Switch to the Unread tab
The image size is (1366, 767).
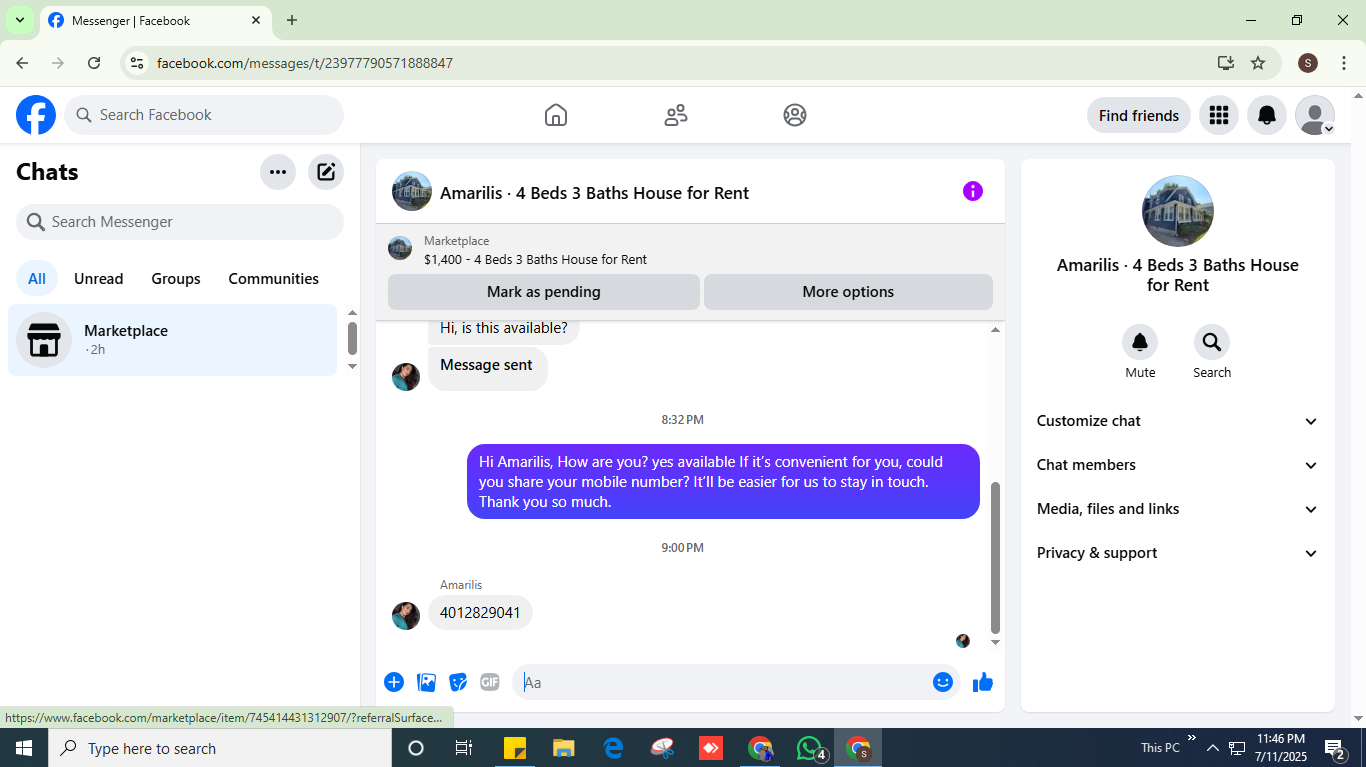tap(99, 279)
